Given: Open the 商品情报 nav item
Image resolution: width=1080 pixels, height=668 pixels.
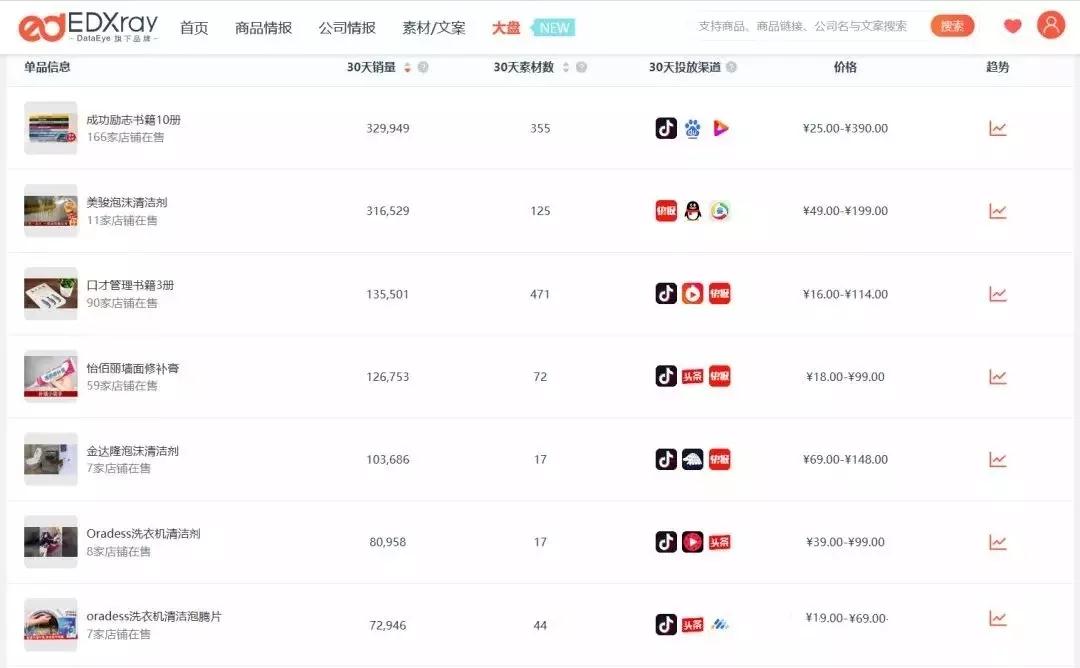Looking at the screenshot, I should [263, 28].
